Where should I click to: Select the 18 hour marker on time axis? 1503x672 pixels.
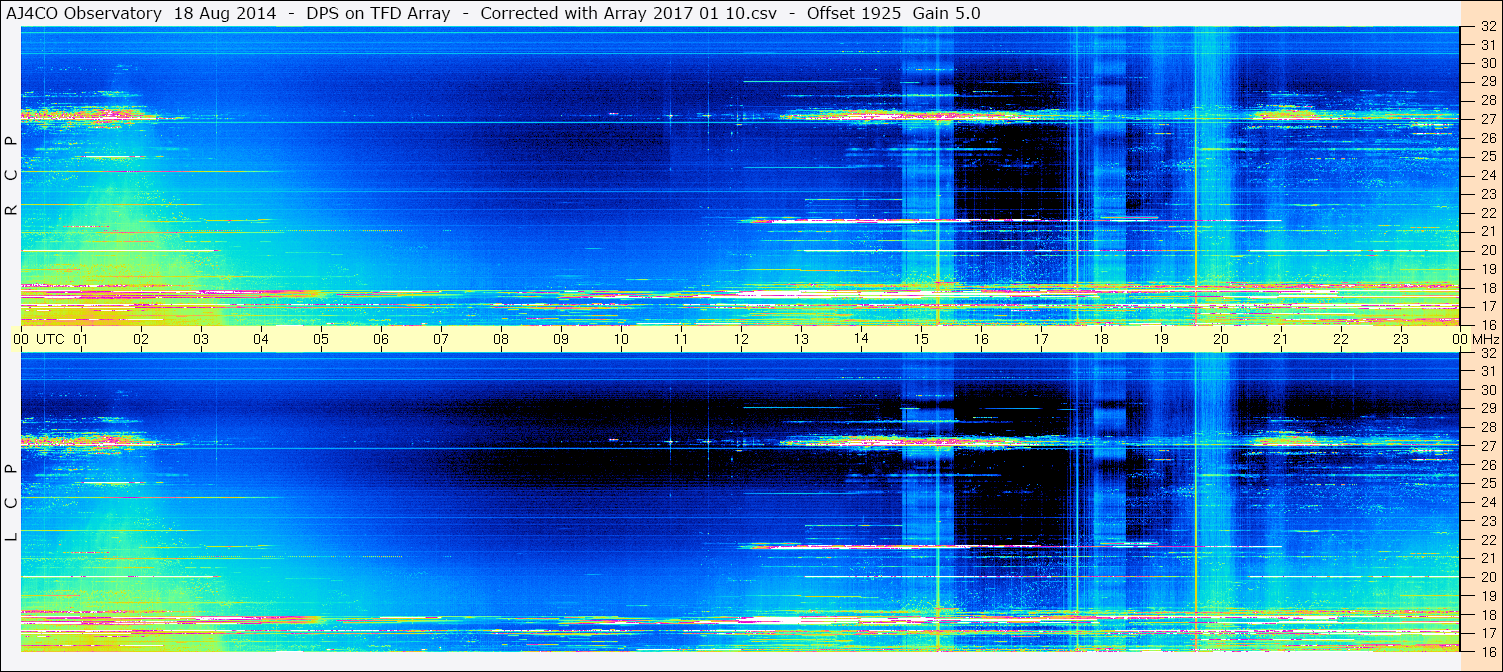pos(1101,340)
